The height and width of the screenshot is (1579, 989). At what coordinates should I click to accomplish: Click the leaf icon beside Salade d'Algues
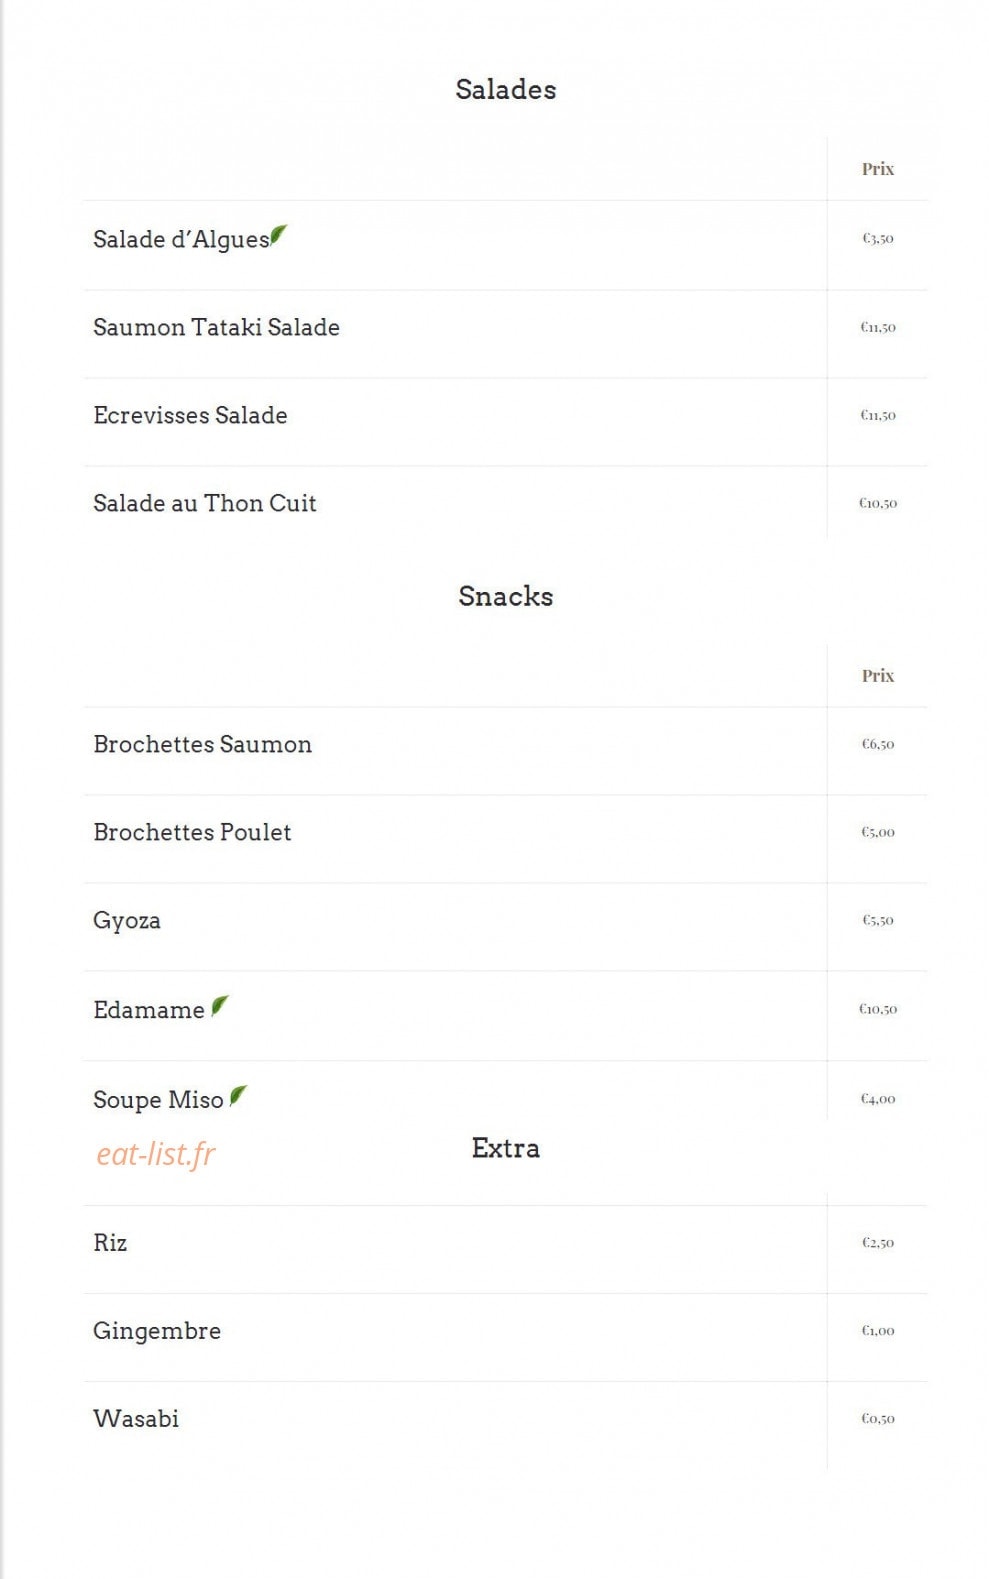278,235
